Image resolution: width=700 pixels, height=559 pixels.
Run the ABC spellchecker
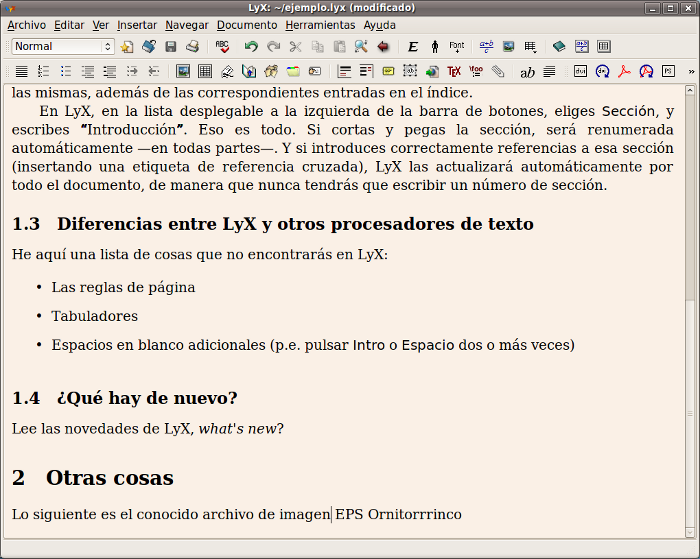click(222, 46)
